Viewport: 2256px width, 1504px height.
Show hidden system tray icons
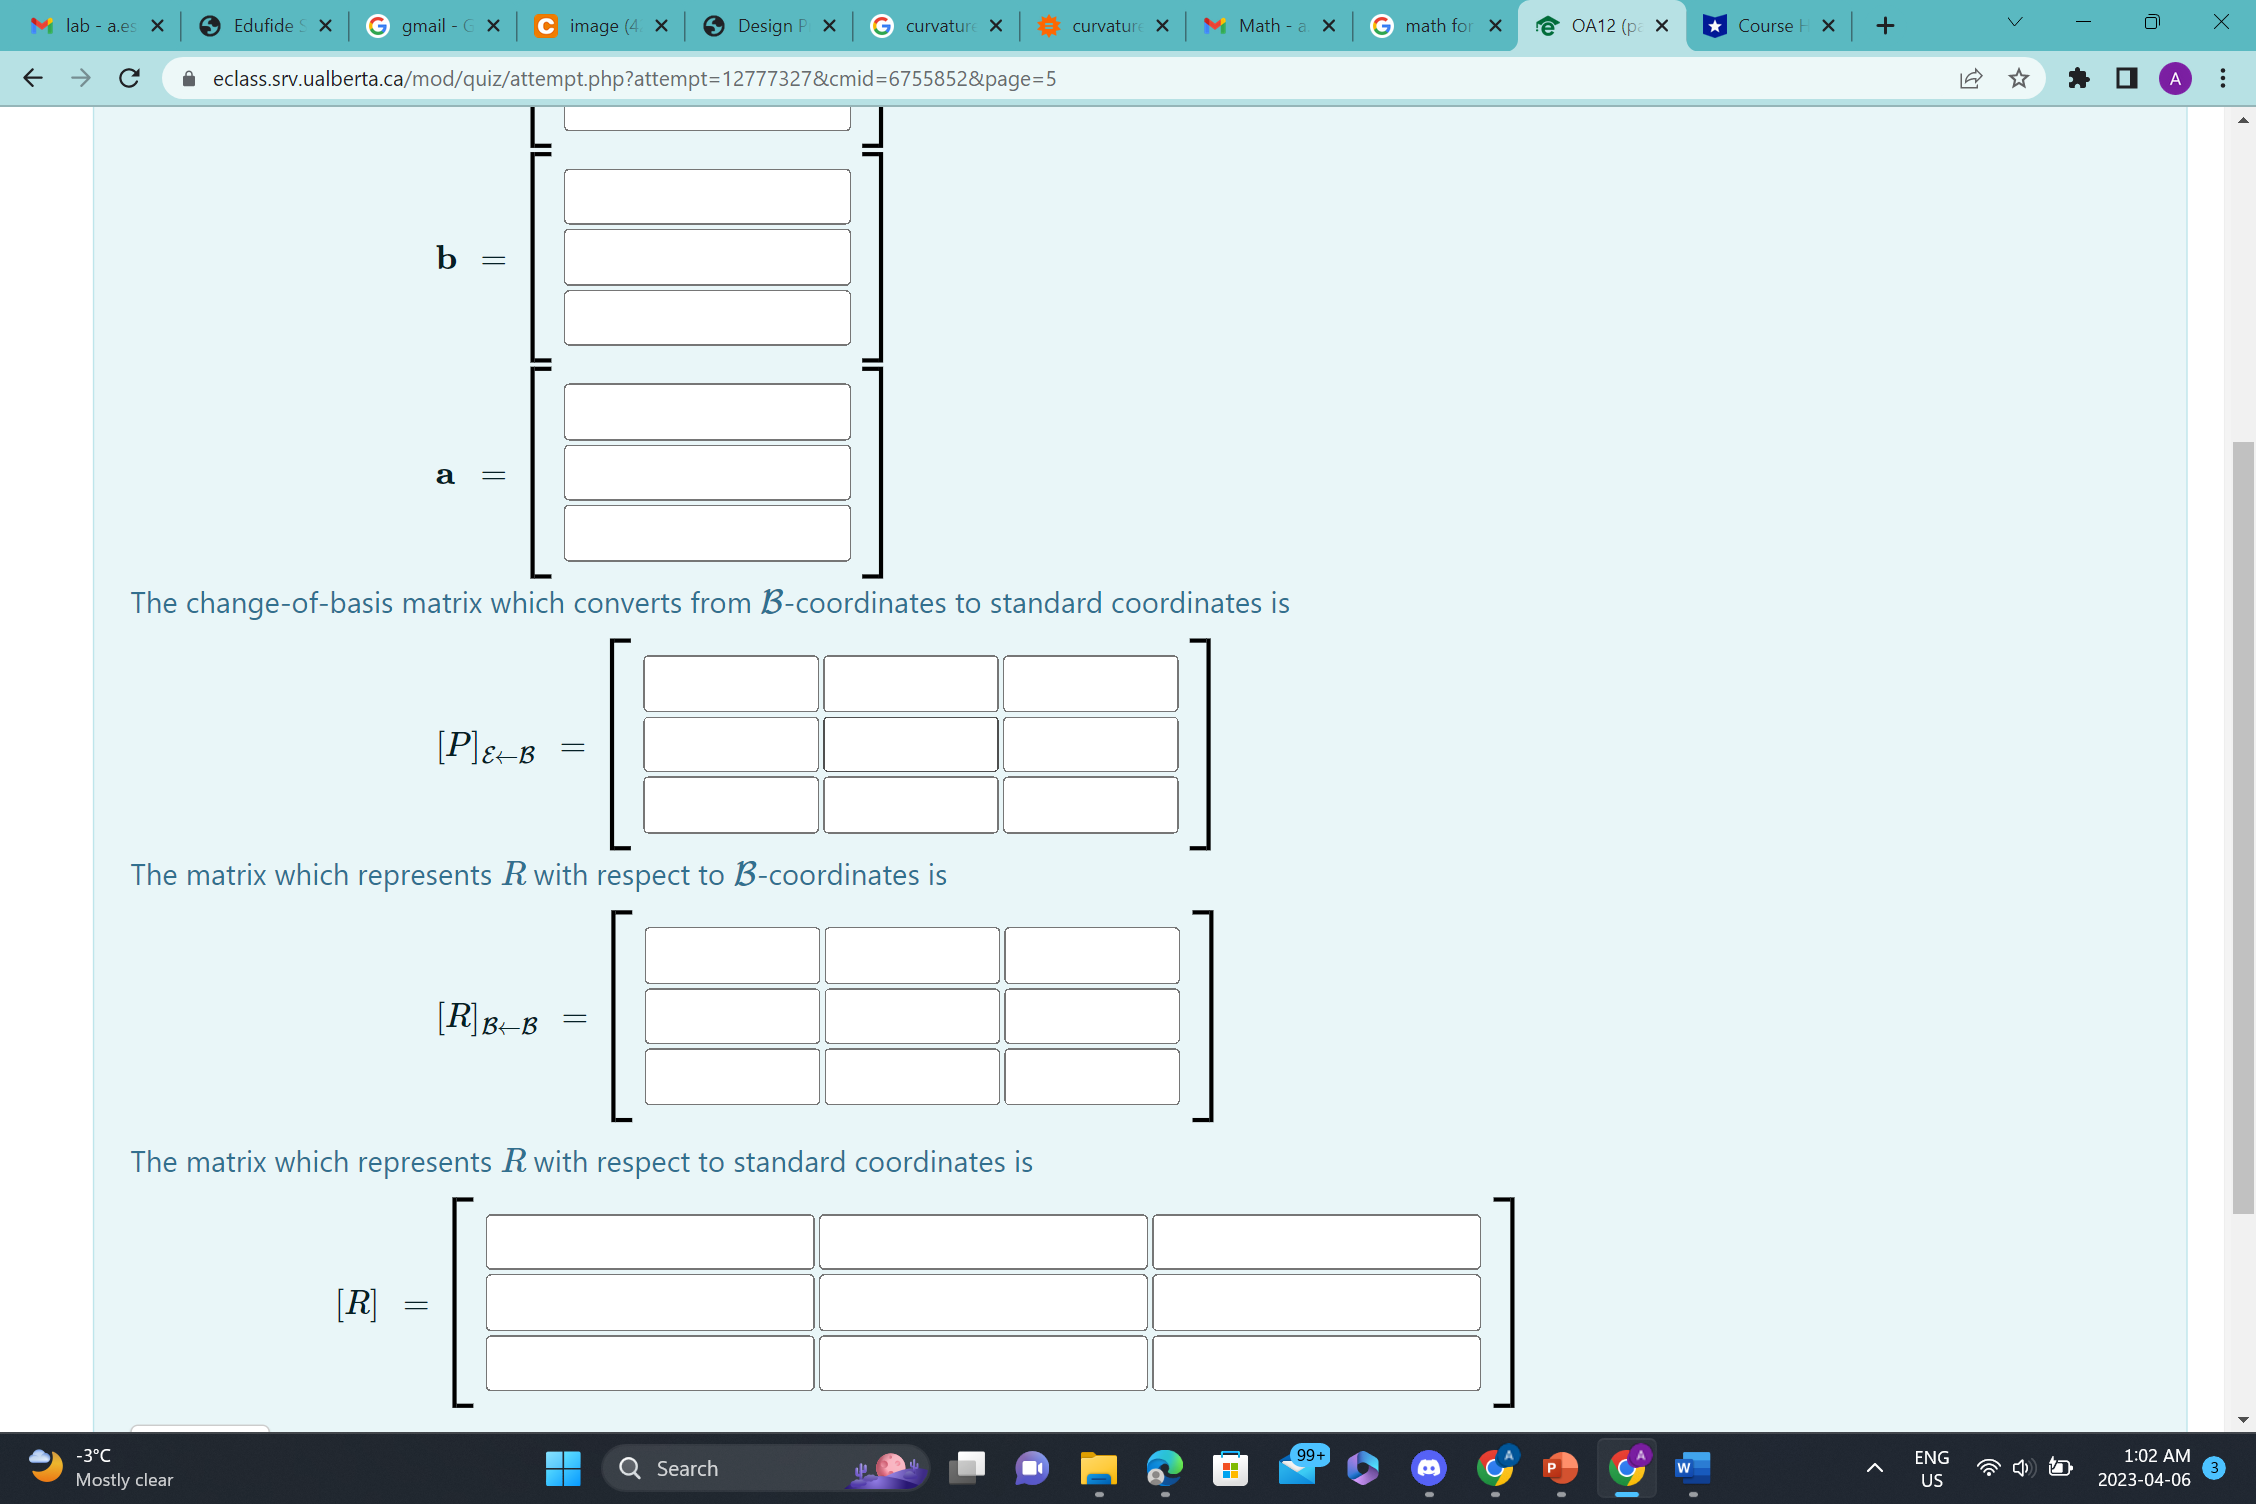point(1875,1468)
